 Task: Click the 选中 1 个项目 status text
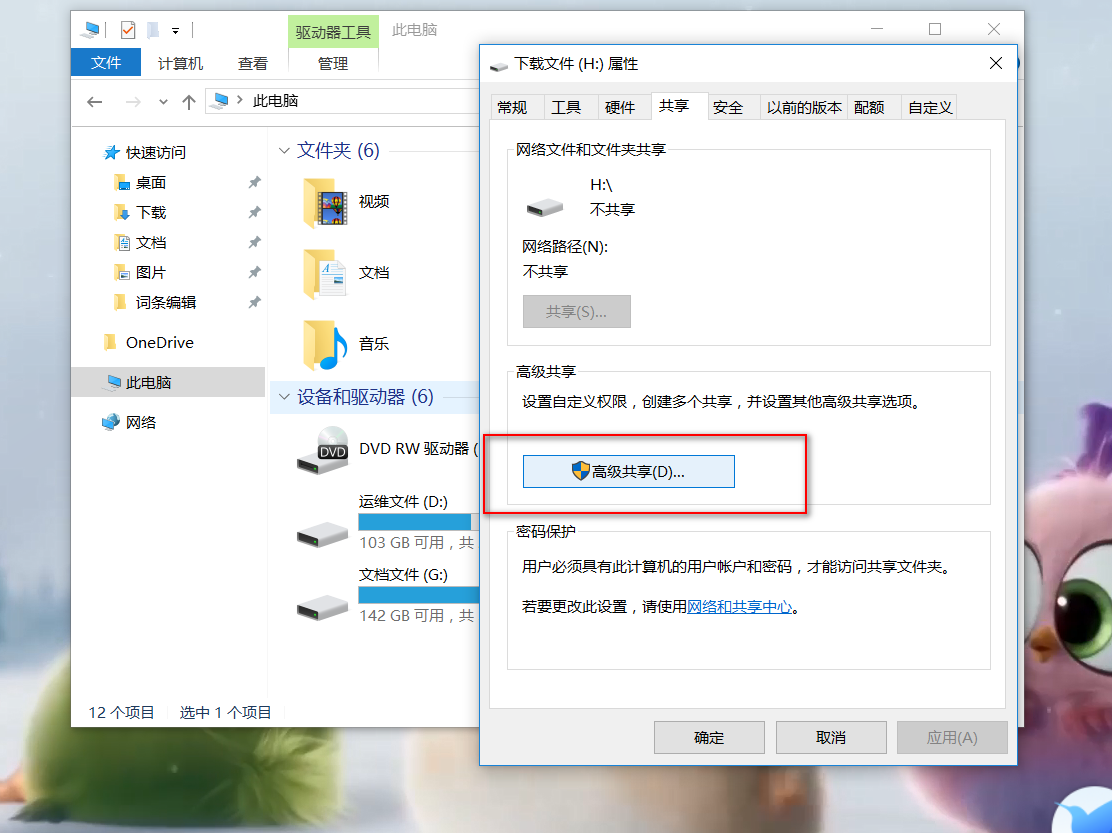point(226,712)
